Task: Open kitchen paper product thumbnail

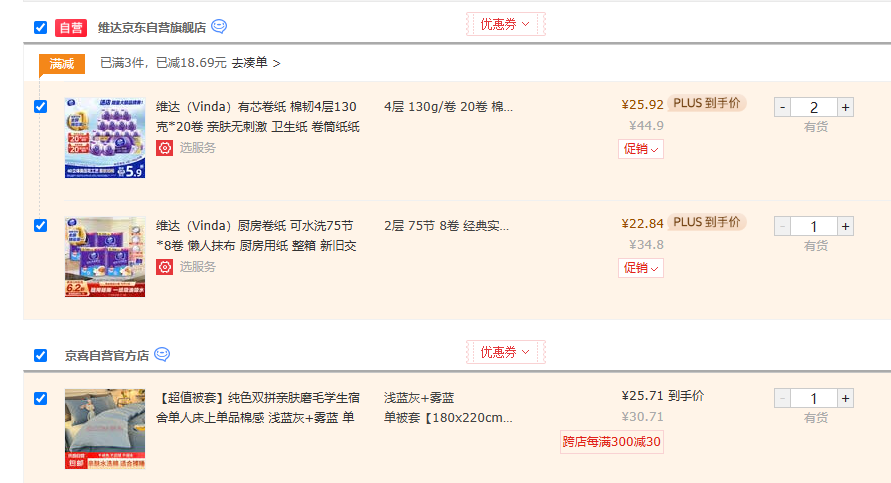Action: click(105, 256)
